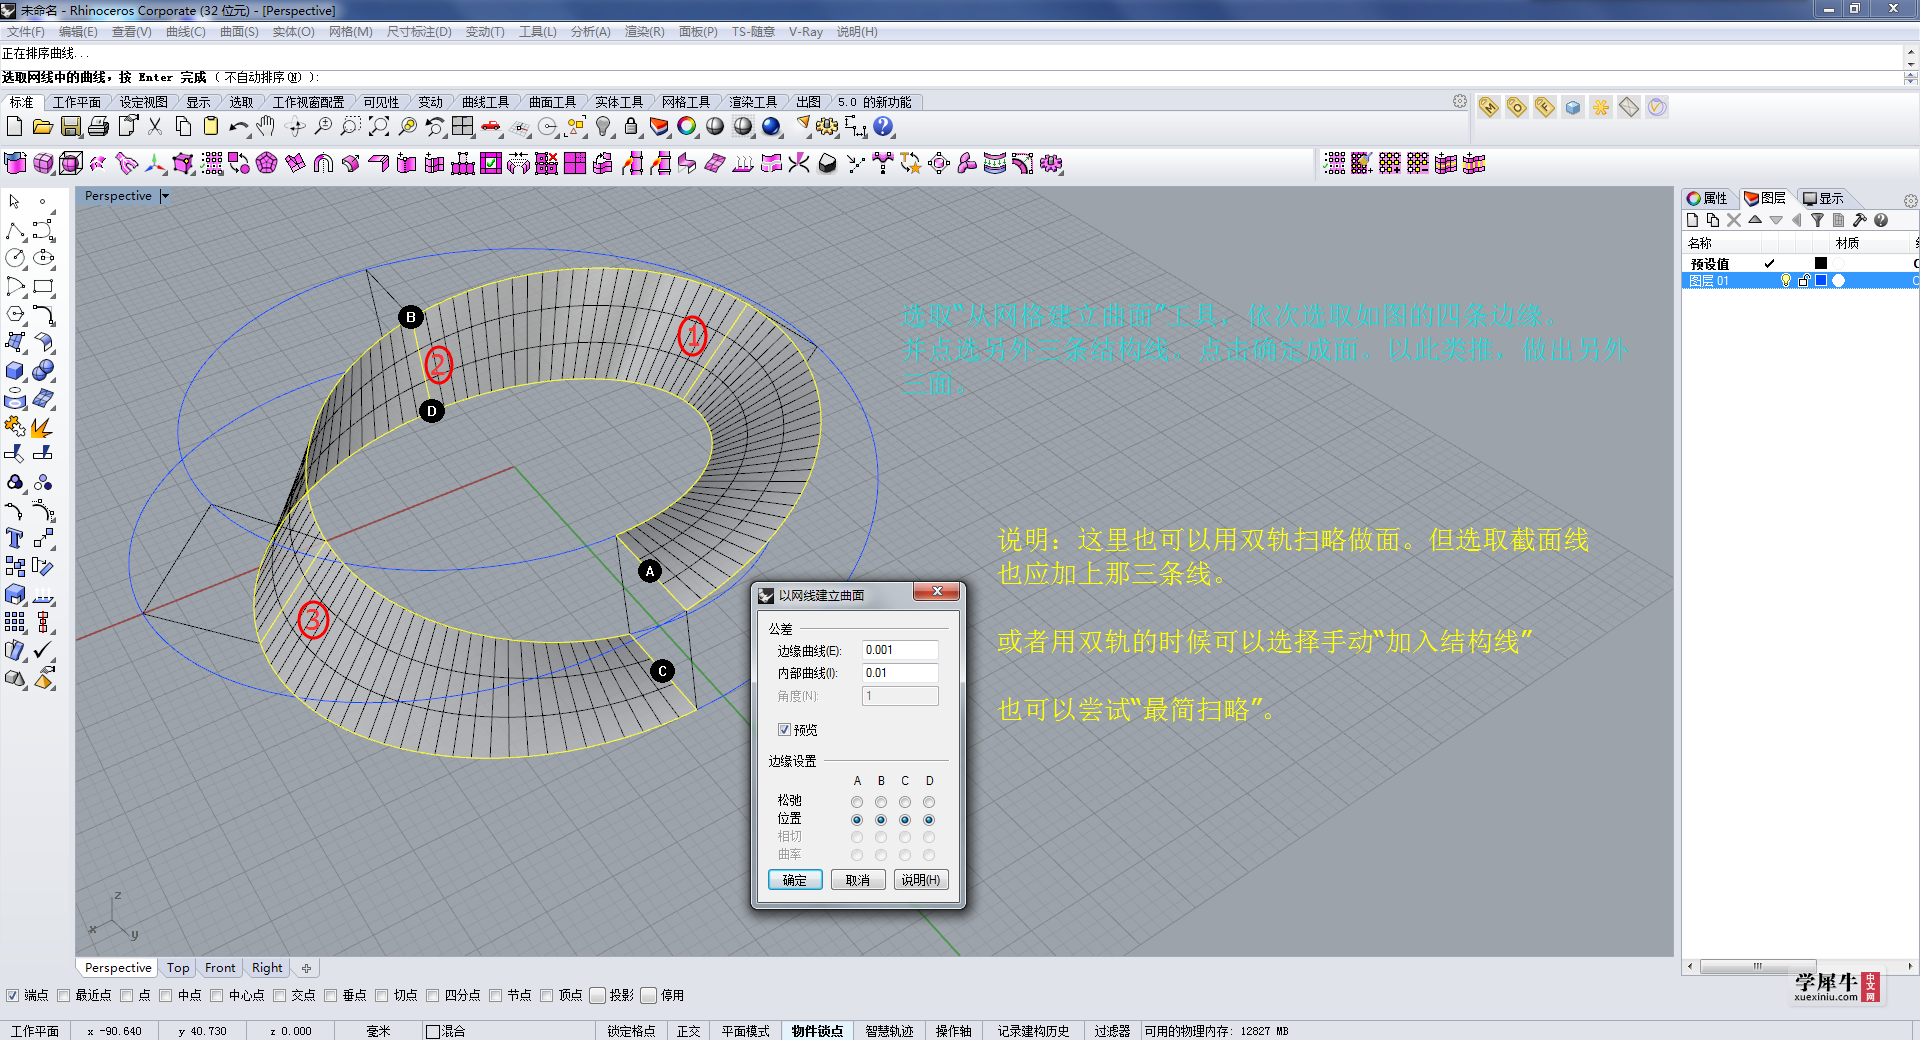Toggle 正交 in status bar

[x=688, y=1031]
